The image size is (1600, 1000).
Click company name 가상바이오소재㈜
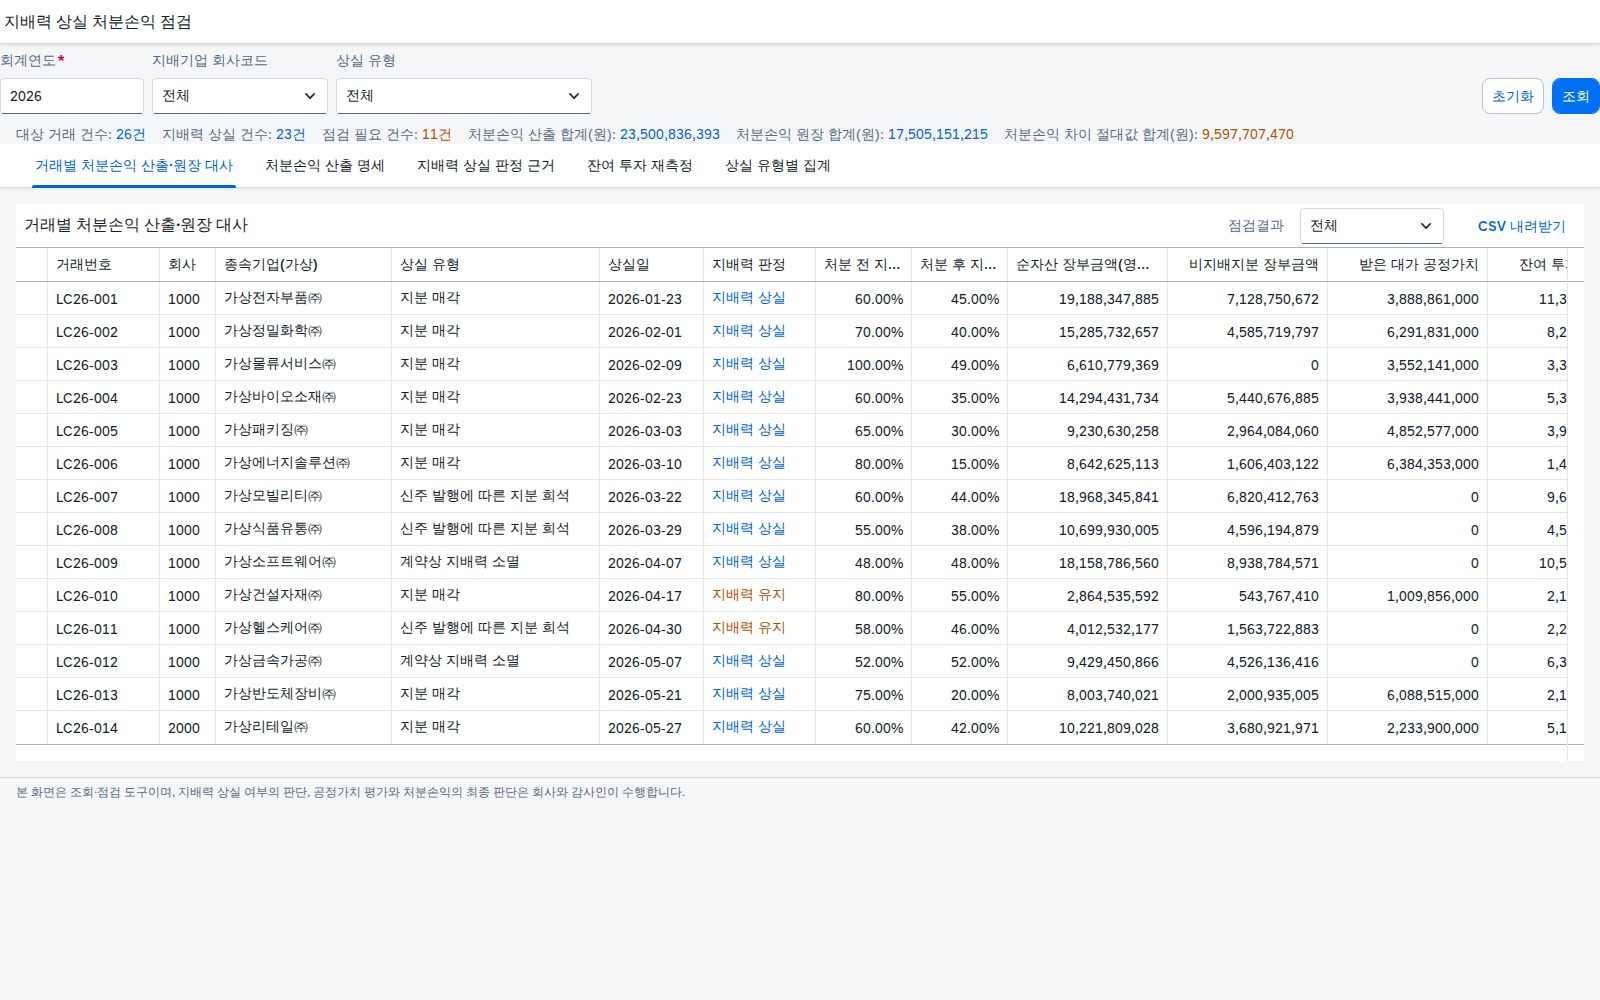280,397
